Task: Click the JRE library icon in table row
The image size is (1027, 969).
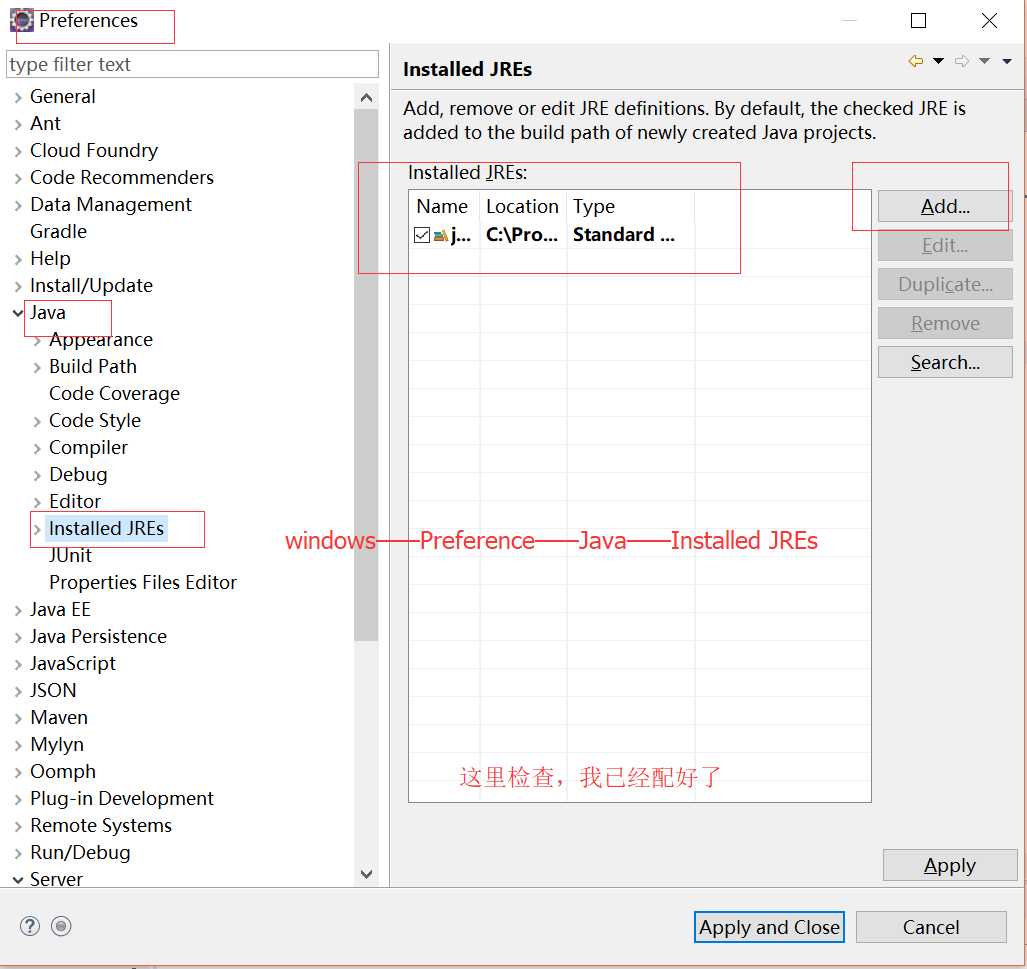Action: pos(441,235)
